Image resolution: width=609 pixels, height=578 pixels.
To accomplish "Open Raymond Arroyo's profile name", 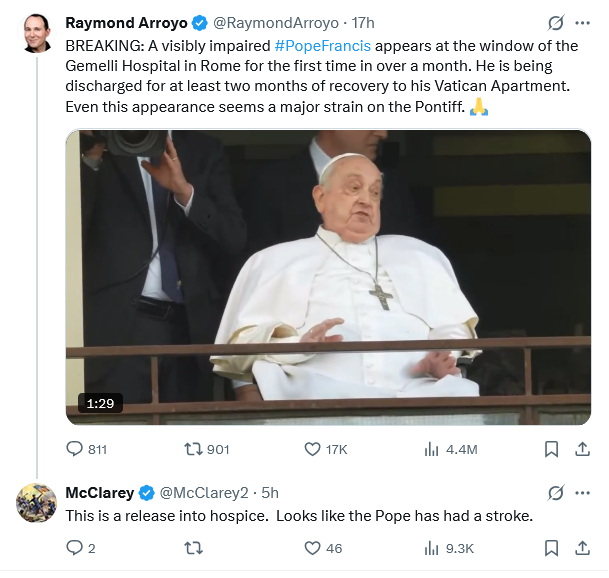I will point(123,22).
